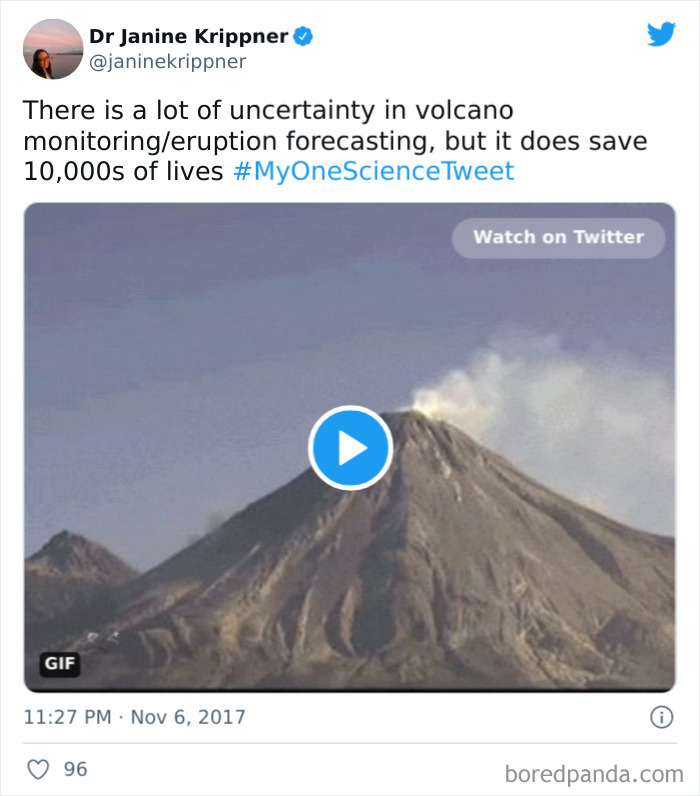Like the tweet with the heart icon
Viewport: 700px width, 796px height.
coord(38,769)
